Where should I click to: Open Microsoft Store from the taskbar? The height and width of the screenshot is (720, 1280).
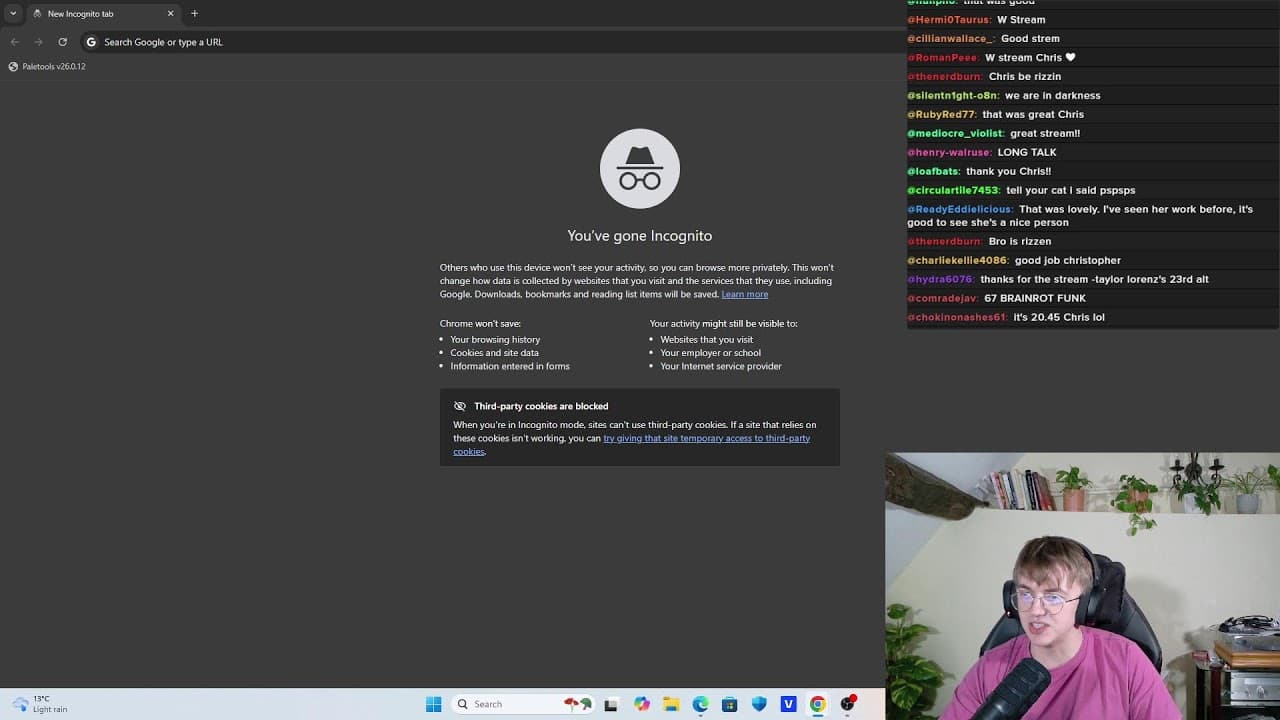click(730, 704)
